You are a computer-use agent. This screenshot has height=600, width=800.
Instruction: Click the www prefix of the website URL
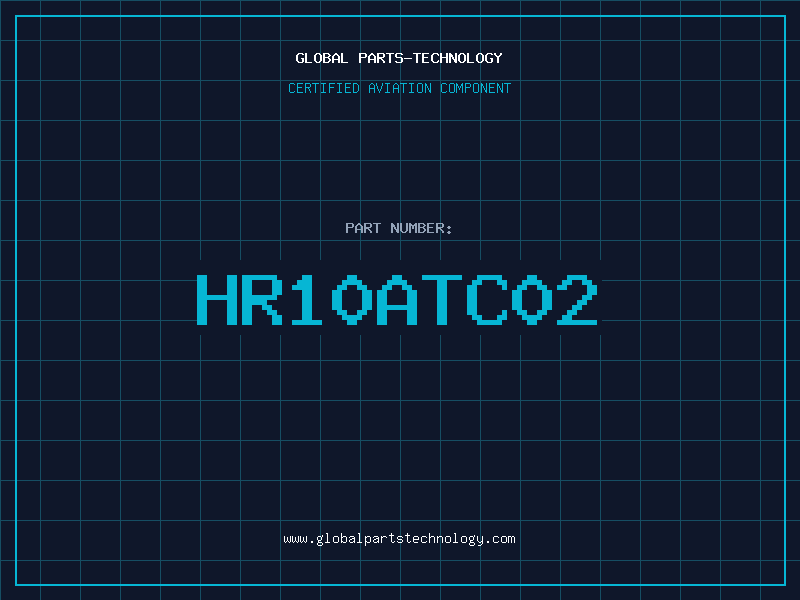(295, 538)
